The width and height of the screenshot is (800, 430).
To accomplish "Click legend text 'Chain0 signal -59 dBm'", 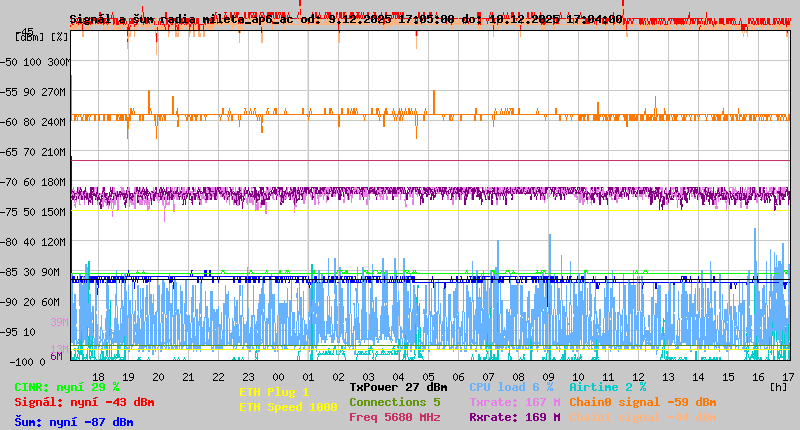I will (643, 402).
